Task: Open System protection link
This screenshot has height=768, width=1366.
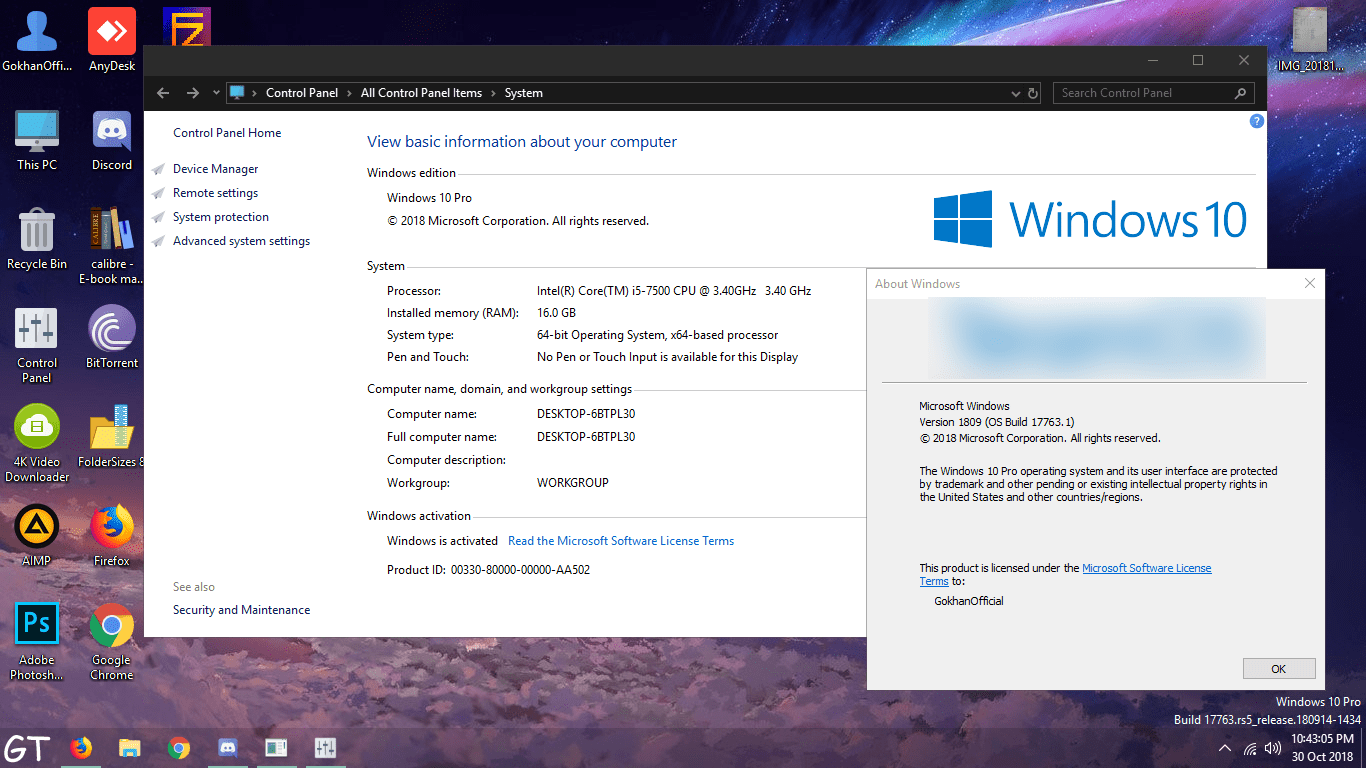Action: coord(221,217)
